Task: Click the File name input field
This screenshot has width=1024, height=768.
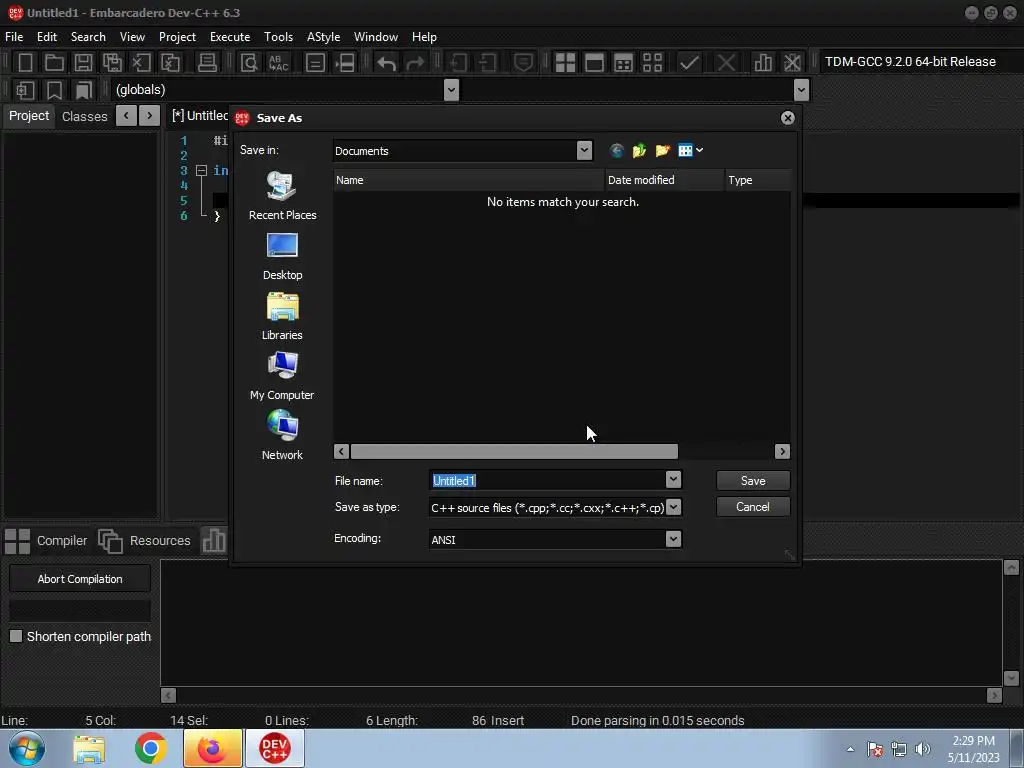Action: pos(547,481)
